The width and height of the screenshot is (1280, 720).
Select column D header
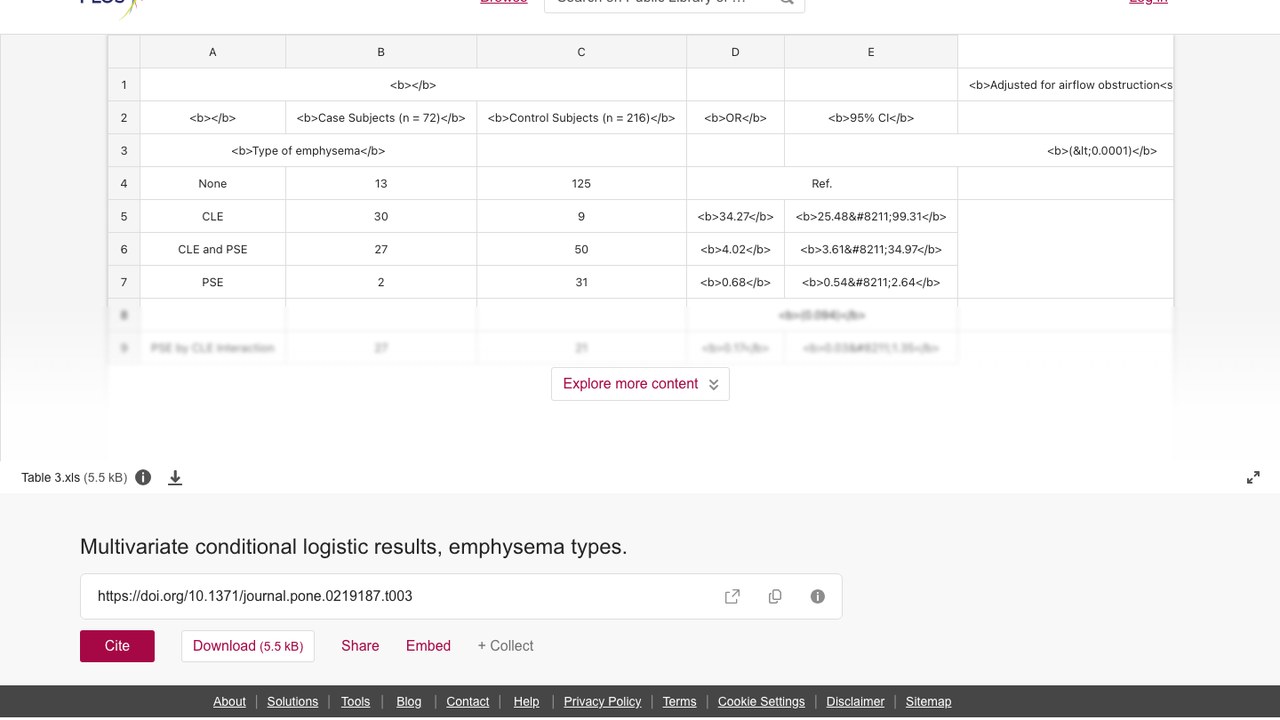(735, 52)
